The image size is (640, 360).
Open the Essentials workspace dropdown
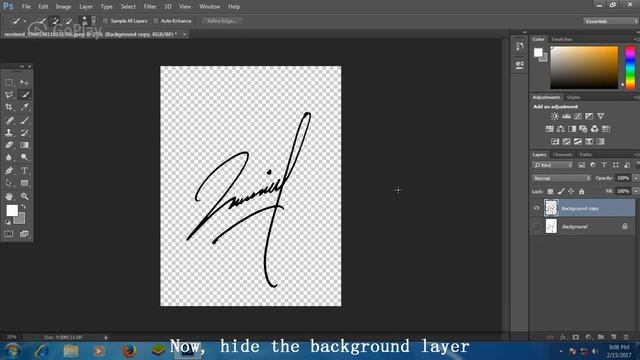[610, 21]
